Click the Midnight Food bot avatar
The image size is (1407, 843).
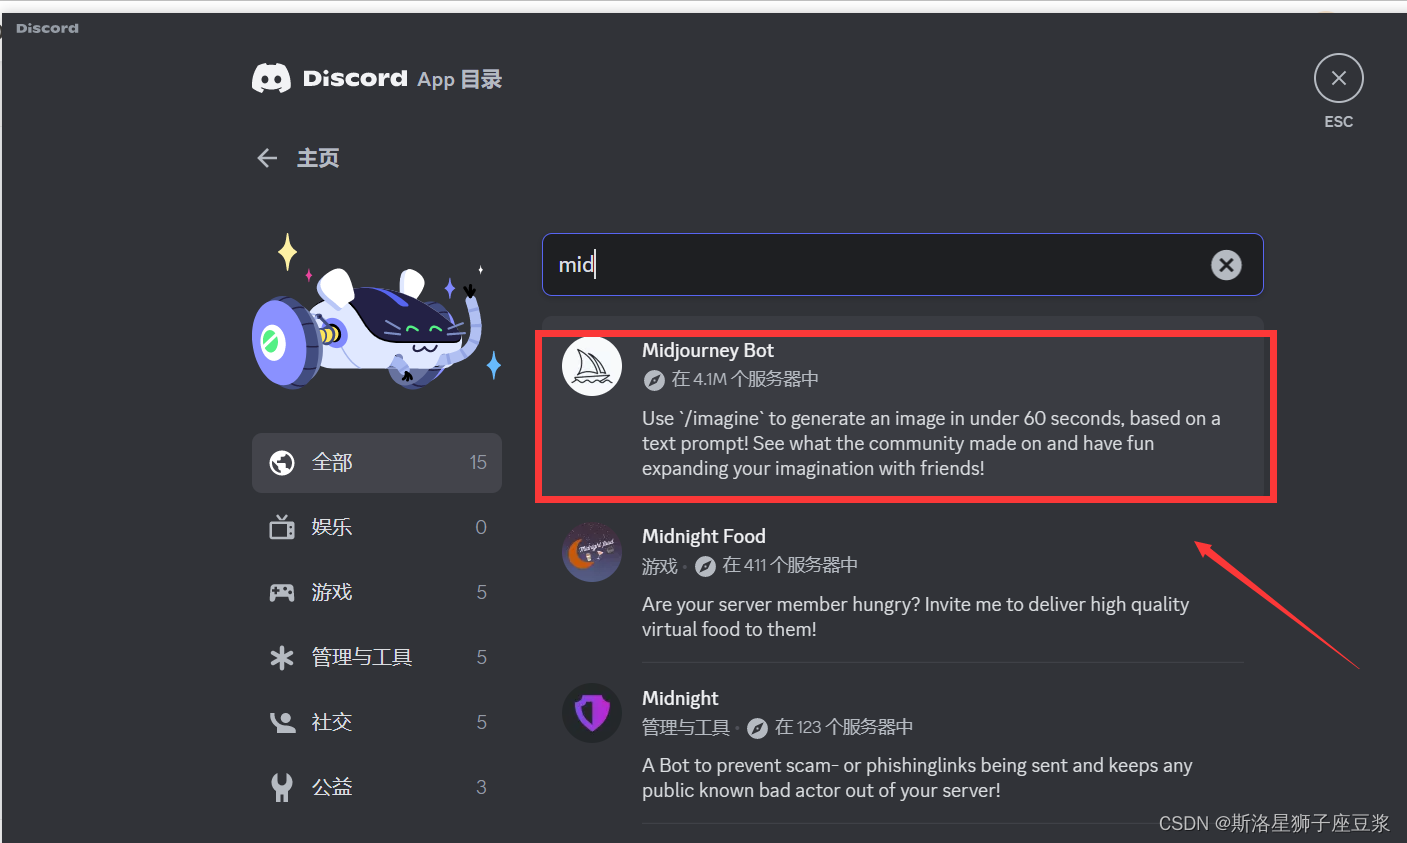pyautogui.click(x=592, y=552)
